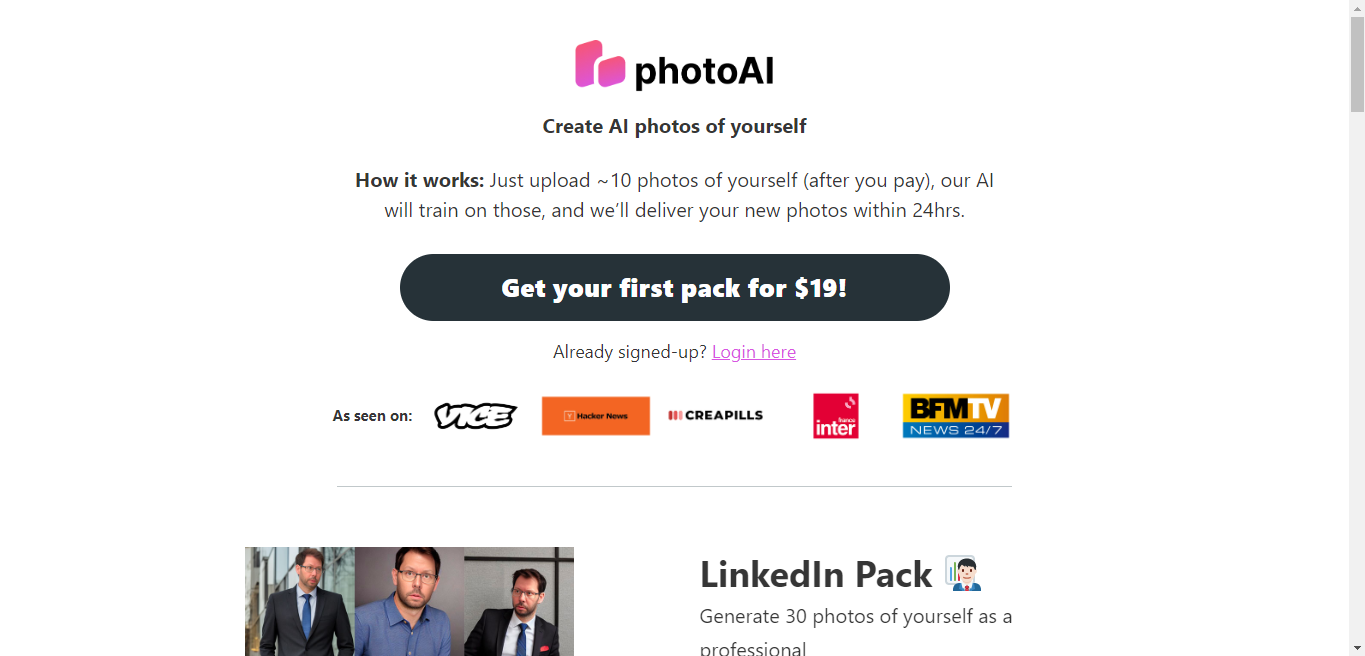Viewport: 1365px width, 656px height.
Task: Click the orange Hacker News logo
Action: 596,416
